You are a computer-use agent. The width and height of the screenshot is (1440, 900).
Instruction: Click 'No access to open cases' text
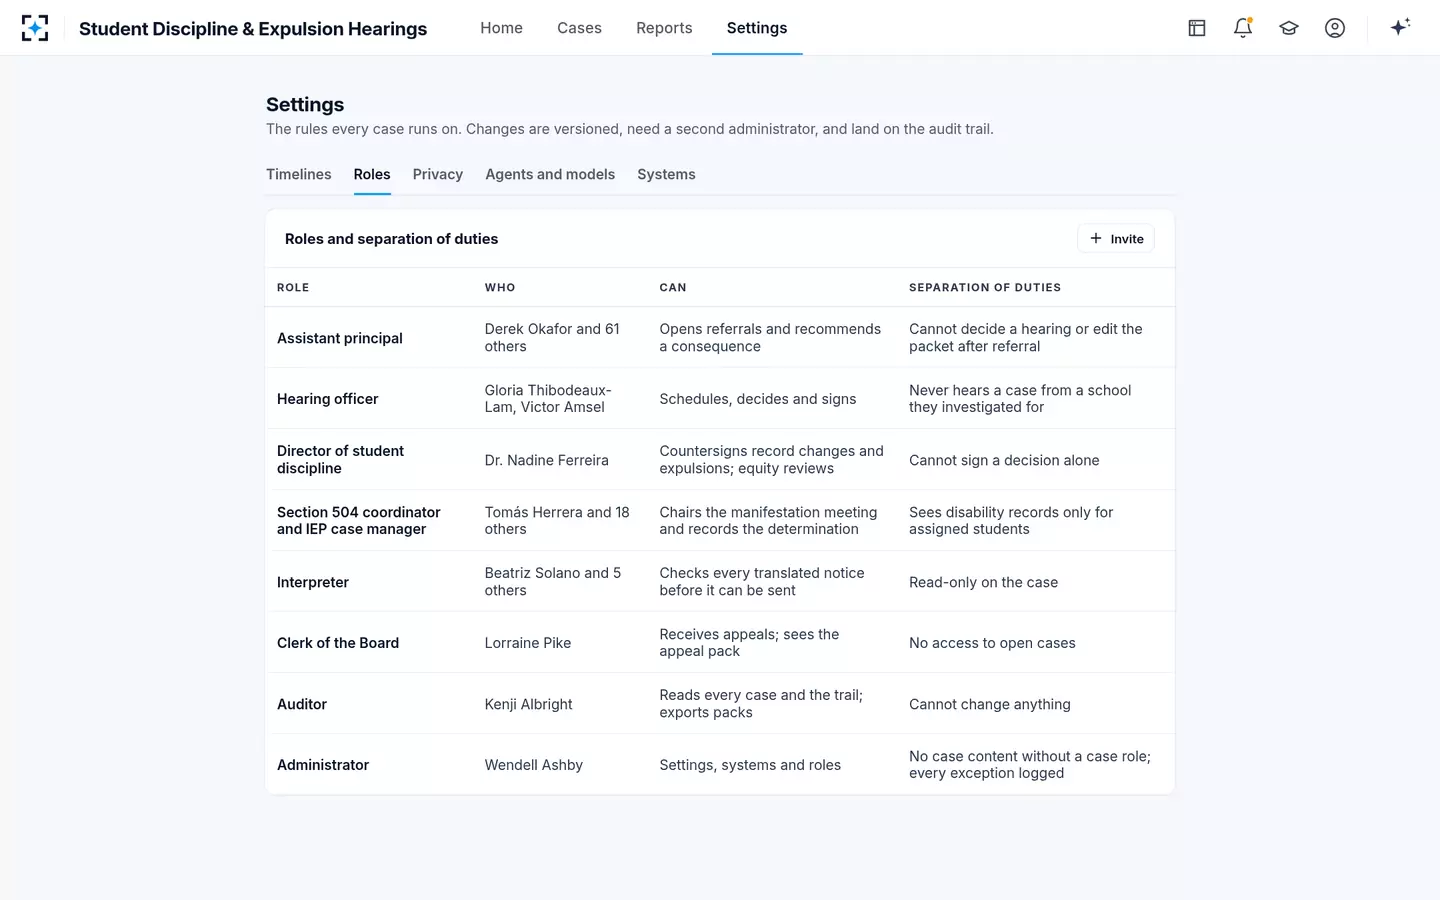tap(992, 643)
